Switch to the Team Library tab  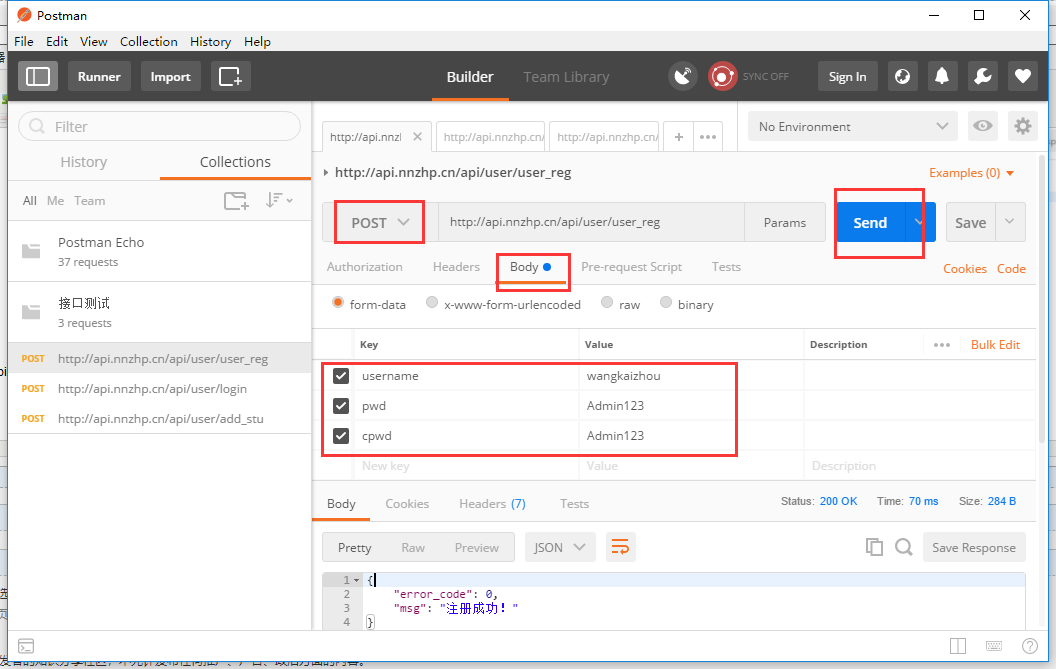point(566,77)
